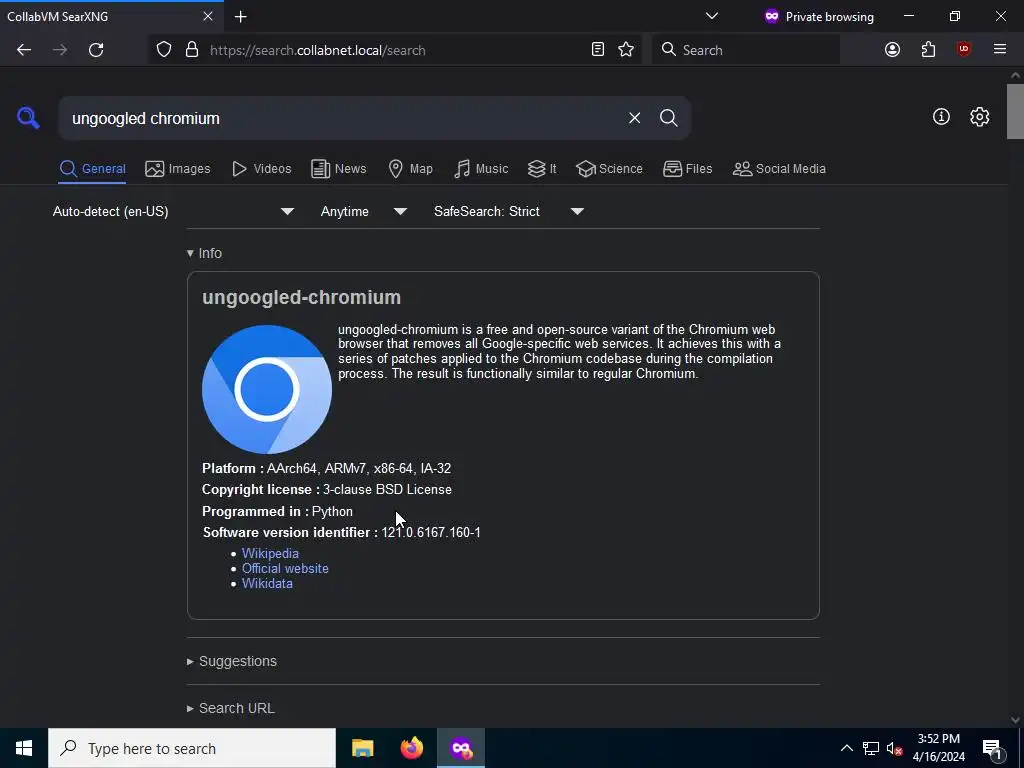The image size is (1024, 768).
Task: Open a new tab with plus button
Action: coord(240,17)
